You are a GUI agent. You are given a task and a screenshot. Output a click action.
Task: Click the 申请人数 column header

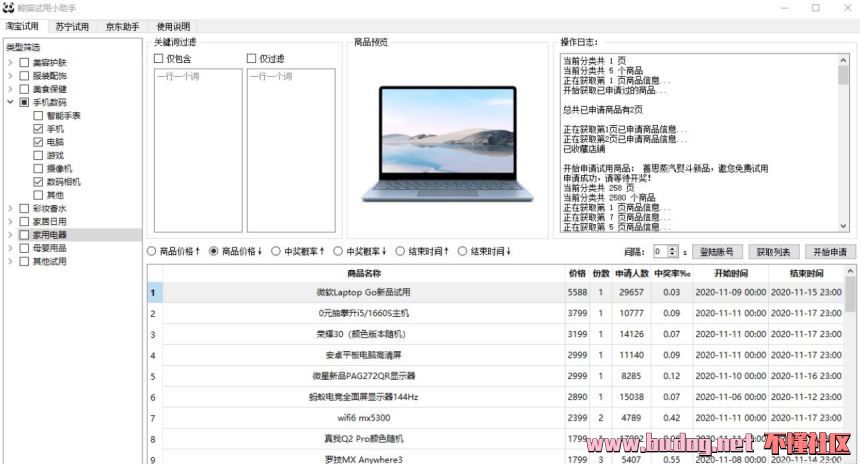tap(631, 273)
